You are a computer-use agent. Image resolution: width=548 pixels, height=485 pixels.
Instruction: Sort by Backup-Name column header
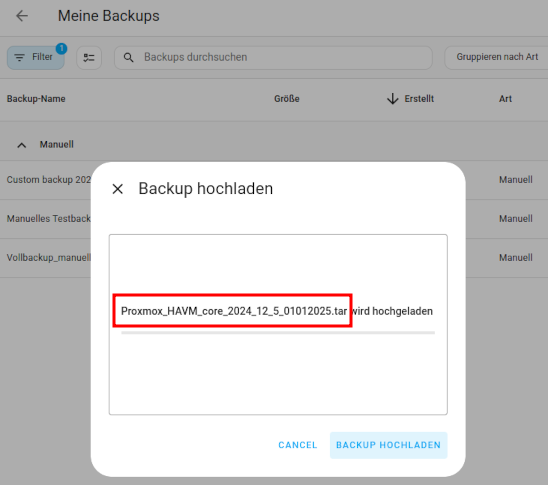tap(36, 99)
